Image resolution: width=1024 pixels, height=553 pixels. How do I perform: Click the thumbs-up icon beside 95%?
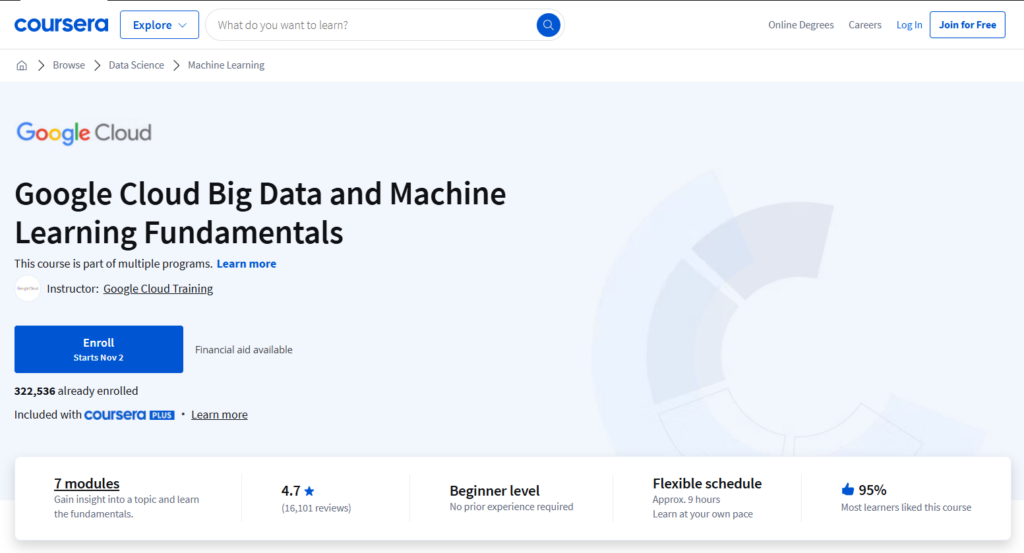[848, 489]
